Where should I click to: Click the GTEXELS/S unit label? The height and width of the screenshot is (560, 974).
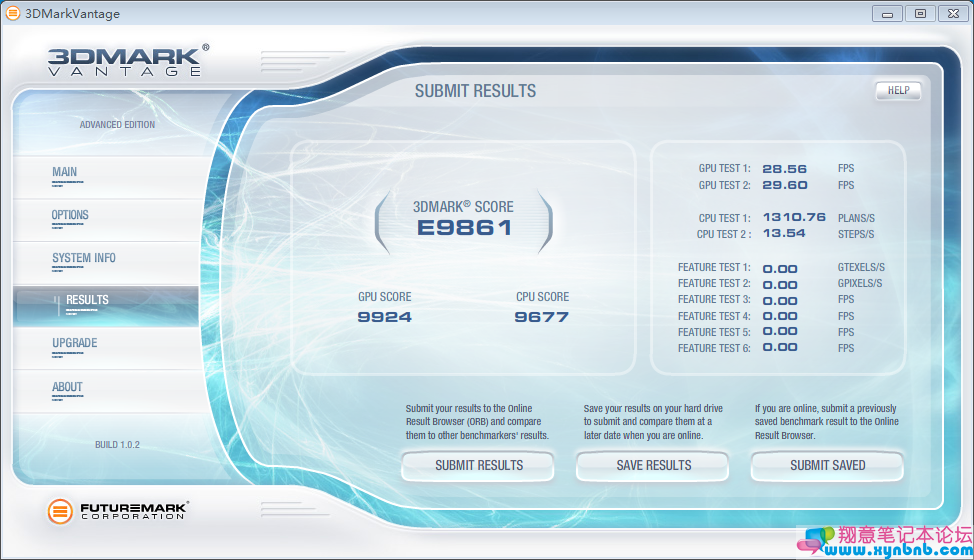pyautogui.click(x=861, y=268)
